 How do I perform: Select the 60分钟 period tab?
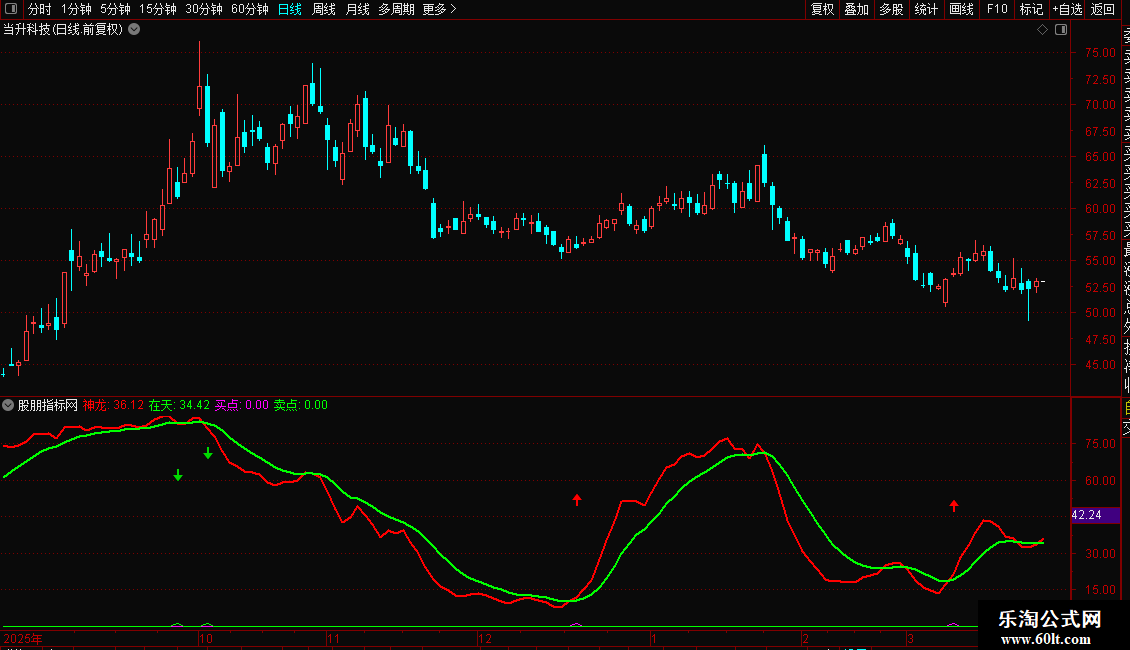click(250, 9)
